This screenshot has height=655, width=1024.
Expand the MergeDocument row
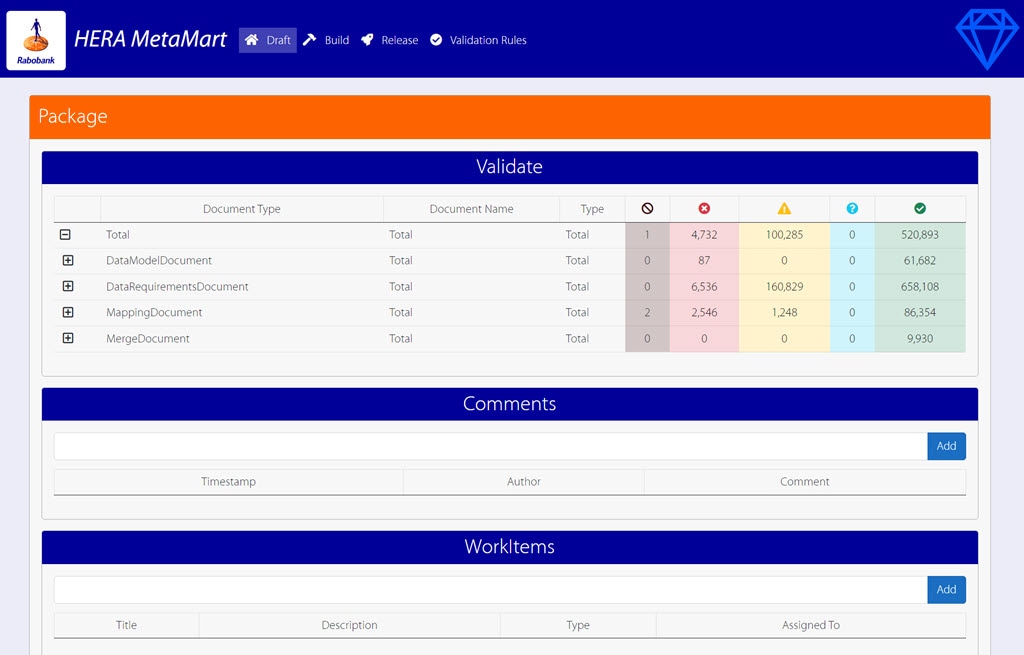coord(68,339)
